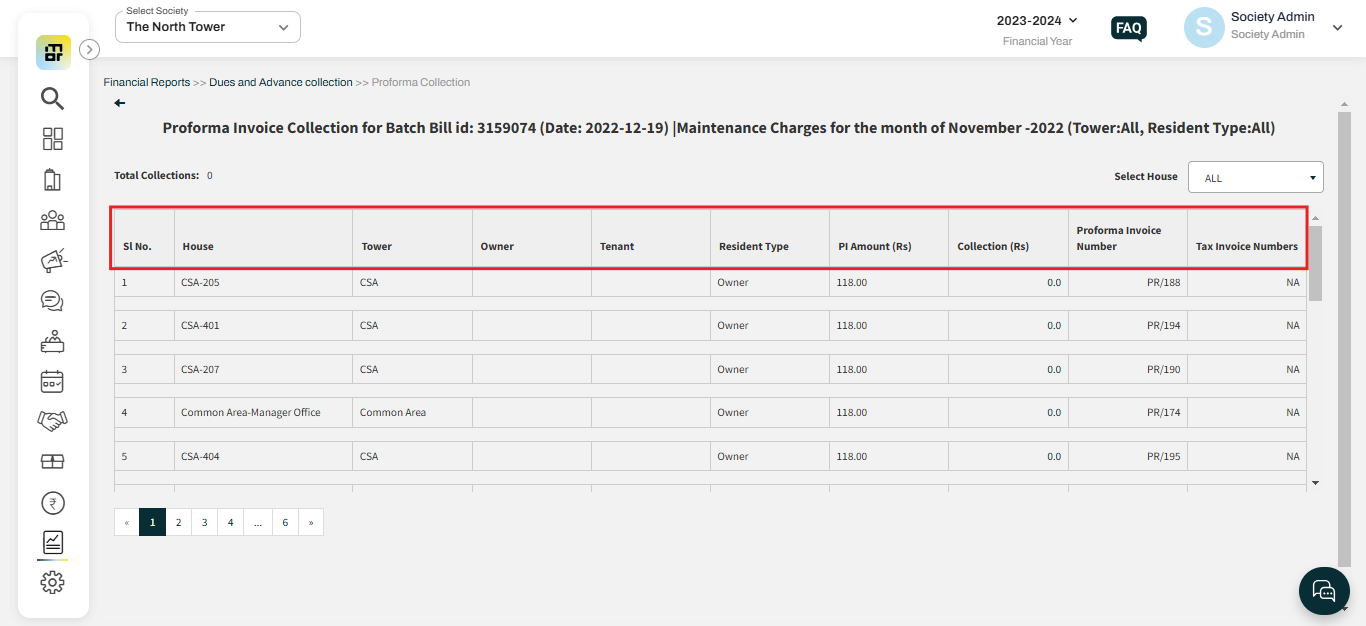Go to page 4 in pagination
This screenshot has height=626, width=1366.
[x=230, y=522]
